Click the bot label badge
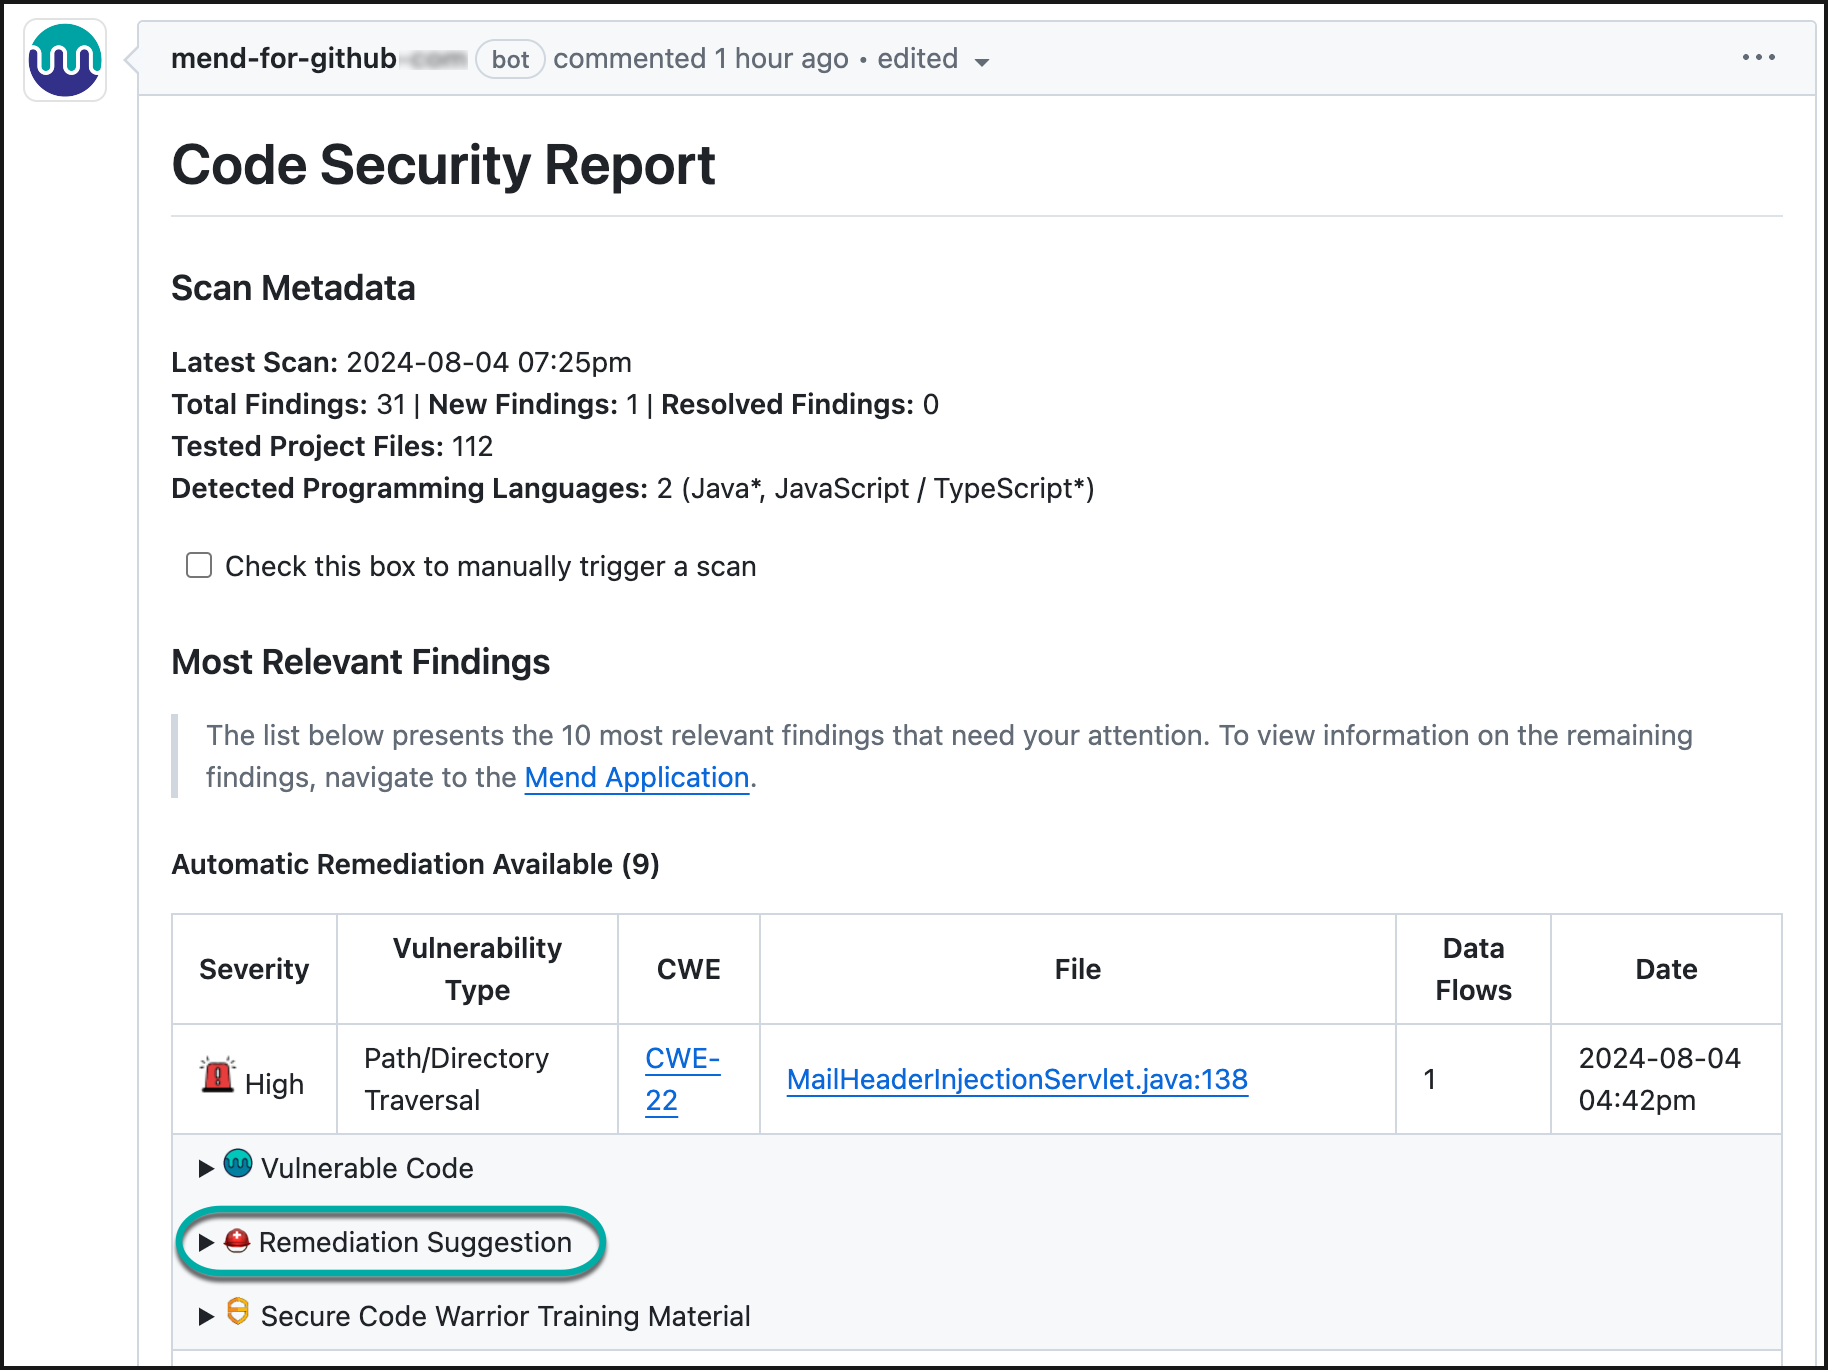This screenshot has height=1370, width=1828. (x=510, y=59)
